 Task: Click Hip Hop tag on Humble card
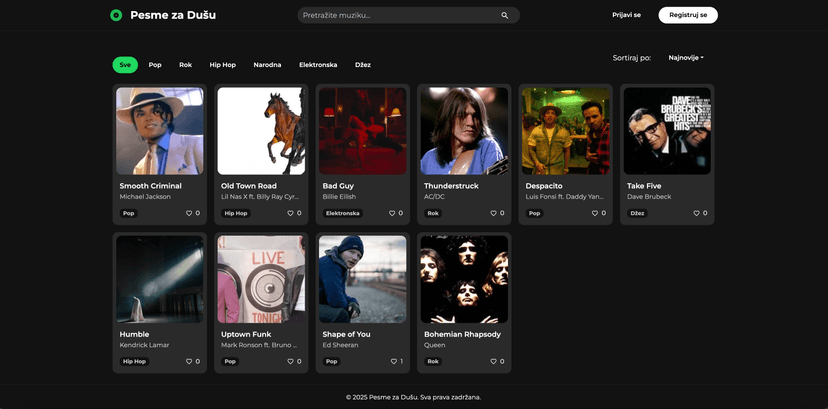point(134,362)
